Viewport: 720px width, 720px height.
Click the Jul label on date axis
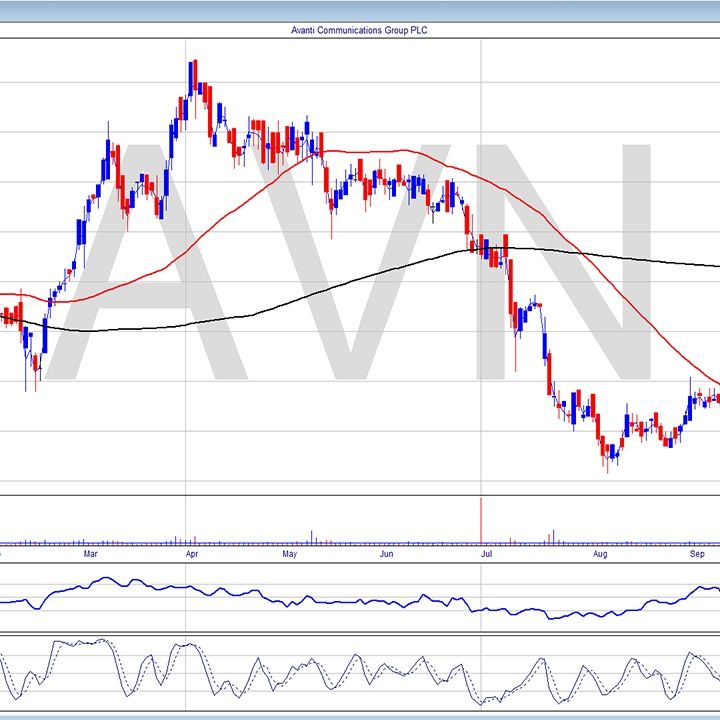point(487,553)
